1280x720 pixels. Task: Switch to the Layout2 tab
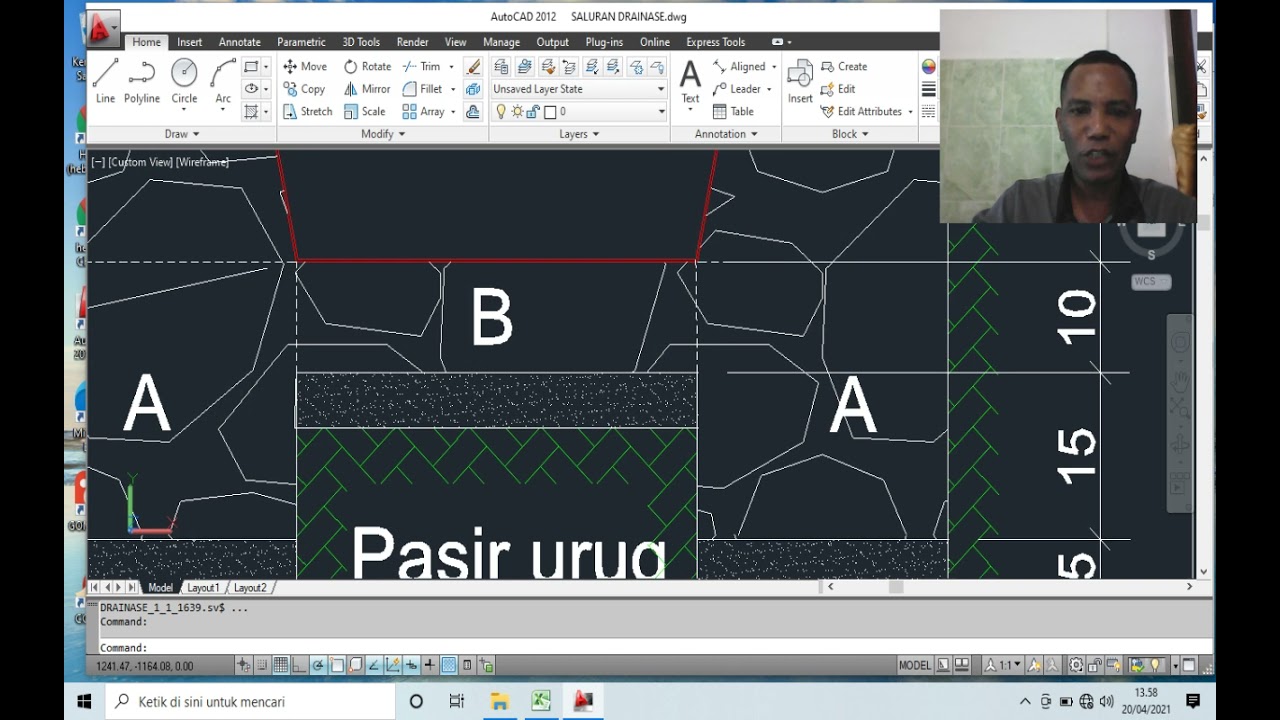tap(249, 588)
